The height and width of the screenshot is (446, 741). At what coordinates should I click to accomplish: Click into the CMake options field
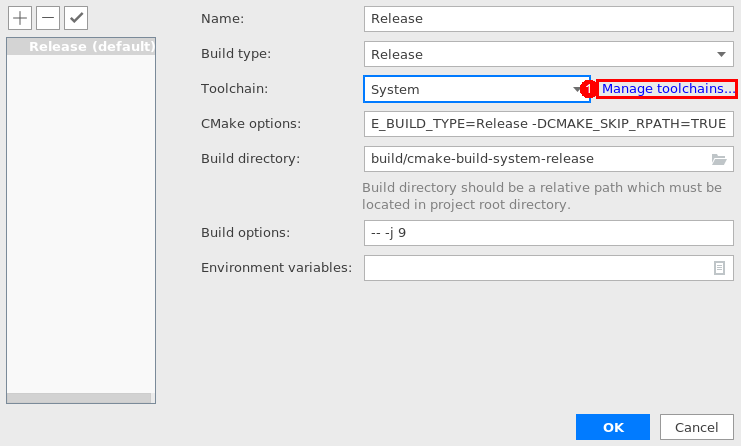pos(549,124)
